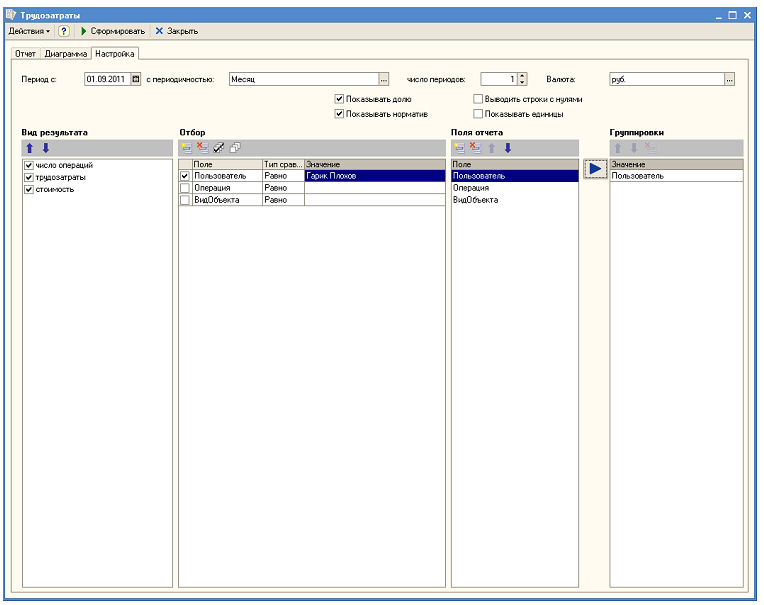Add a new filter row in Отбор
This screenshot has height=605, width=764.
187,148
